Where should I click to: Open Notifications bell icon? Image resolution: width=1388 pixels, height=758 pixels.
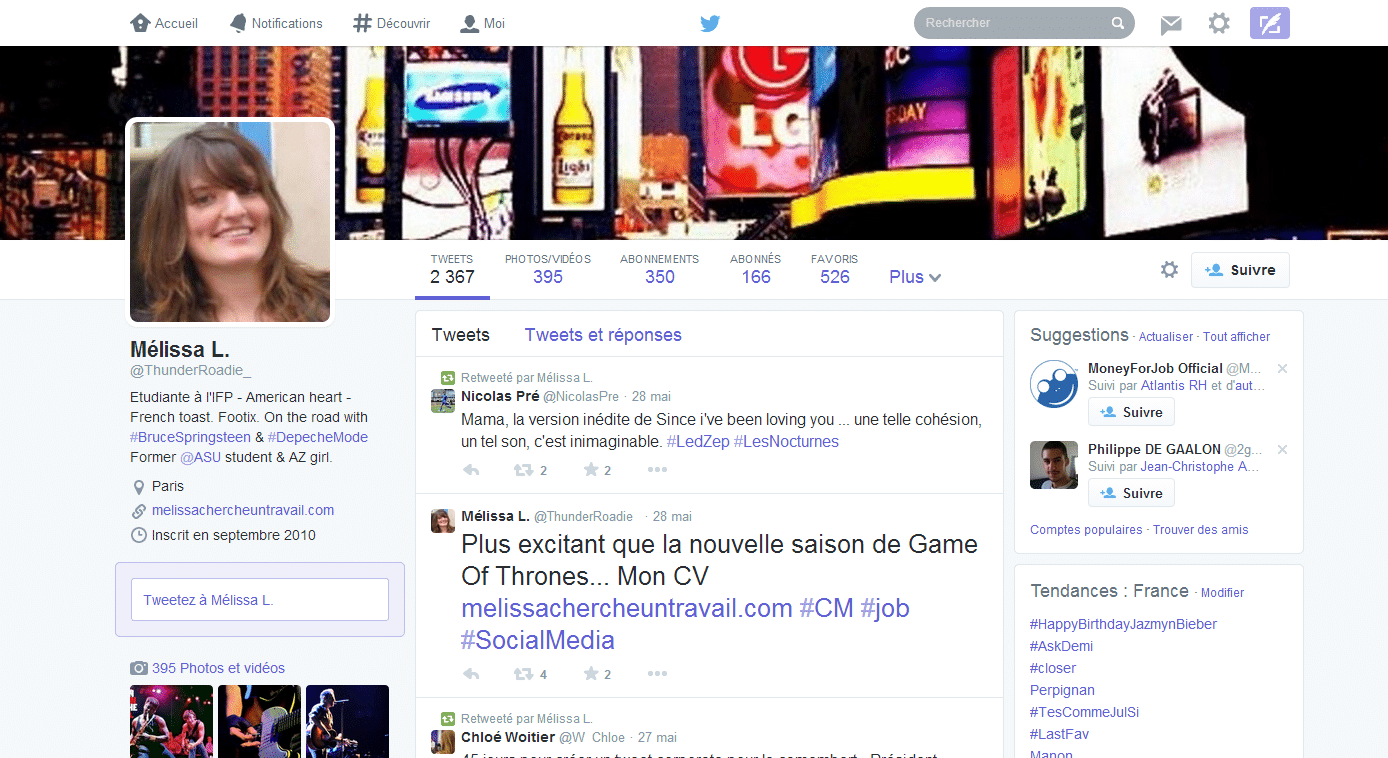coord(238,23)
